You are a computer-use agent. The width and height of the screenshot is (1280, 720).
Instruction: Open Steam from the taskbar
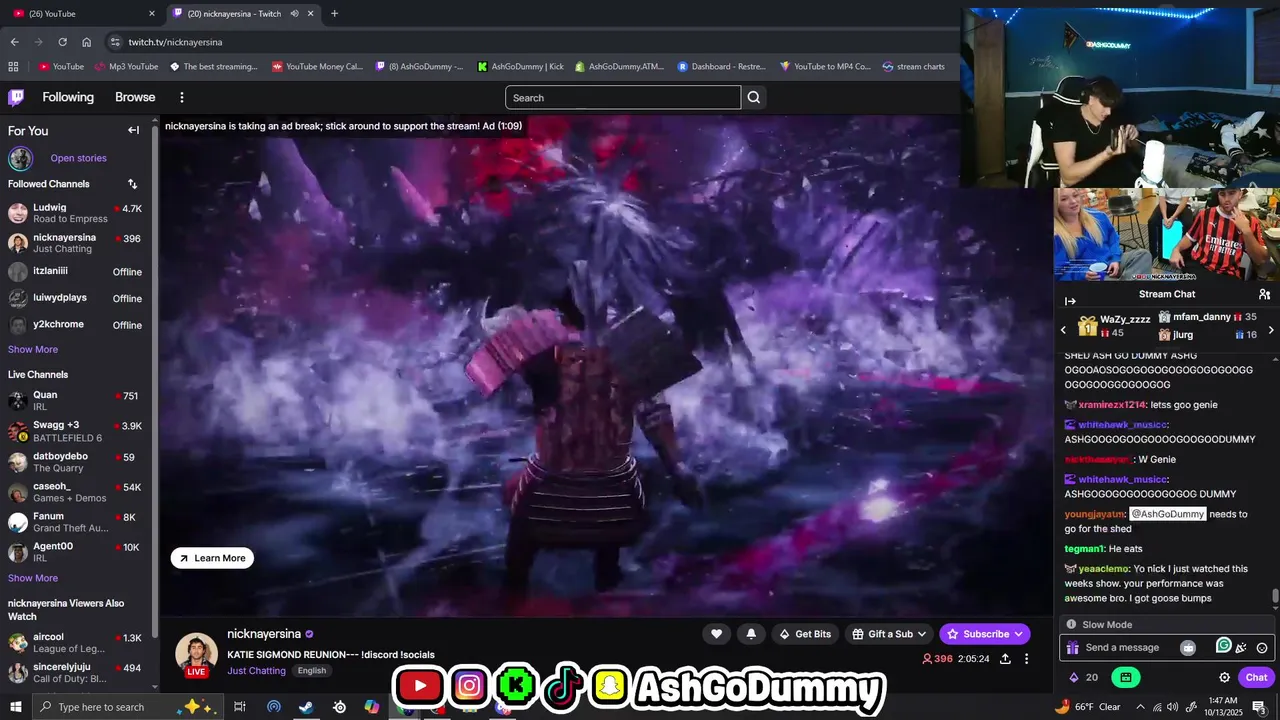[306, 707]
